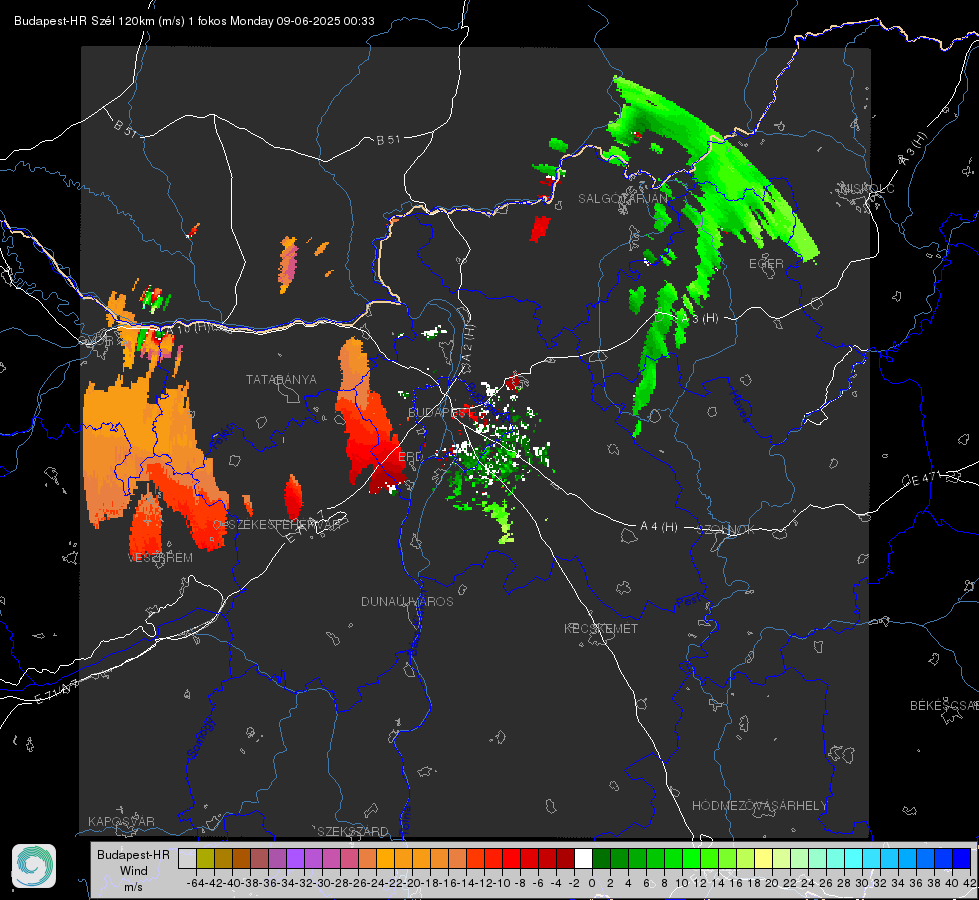Click the BUDAPEST city label
Screen dimensions: 979x900
[439, 412]
